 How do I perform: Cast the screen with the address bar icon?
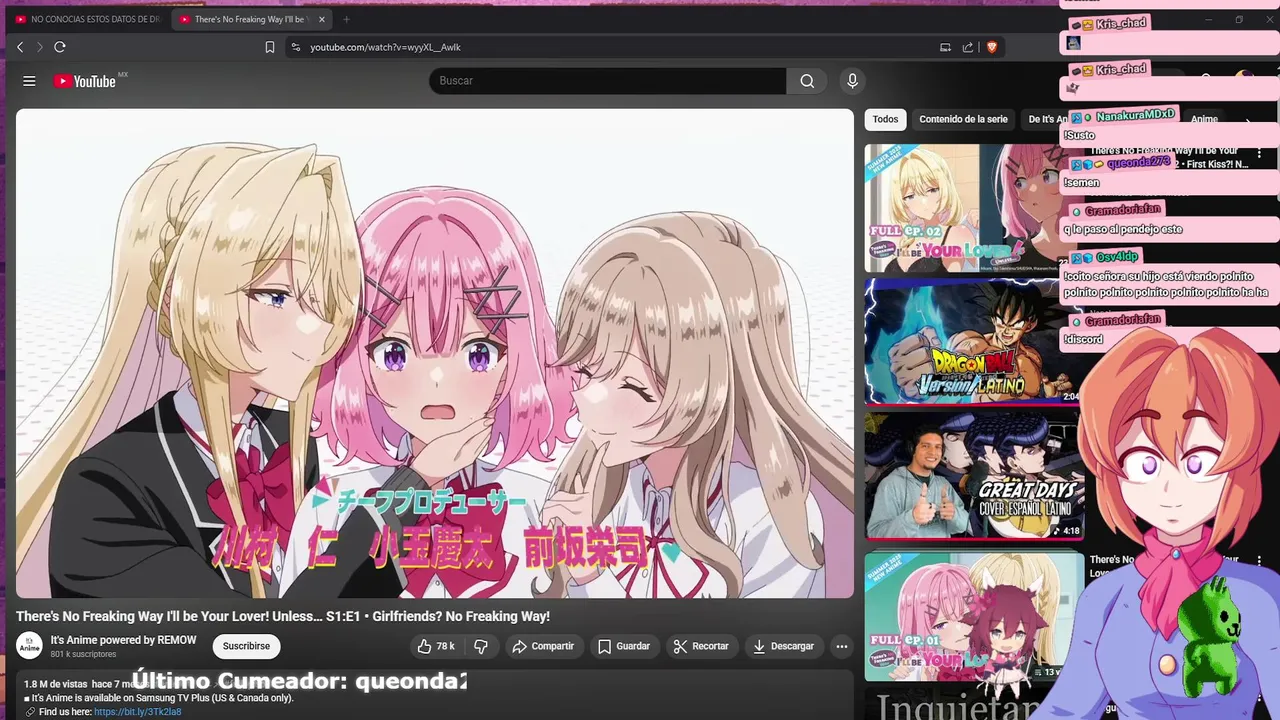point(945,47)
